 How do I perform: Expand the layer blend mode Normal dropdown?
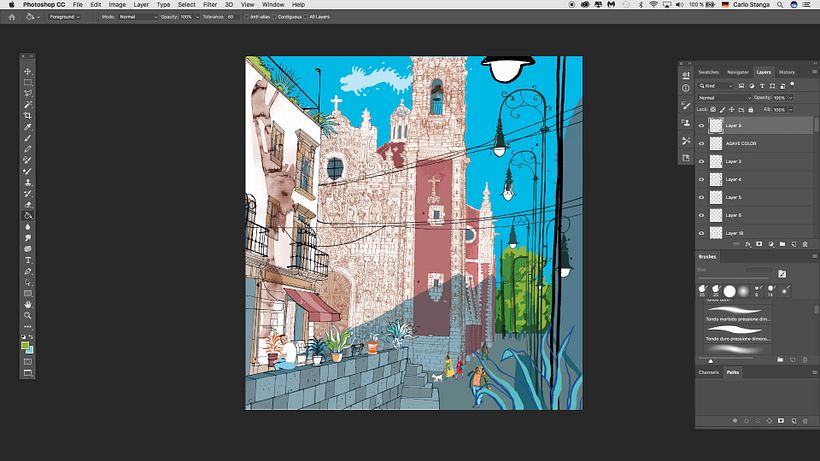tap(725, 98)
